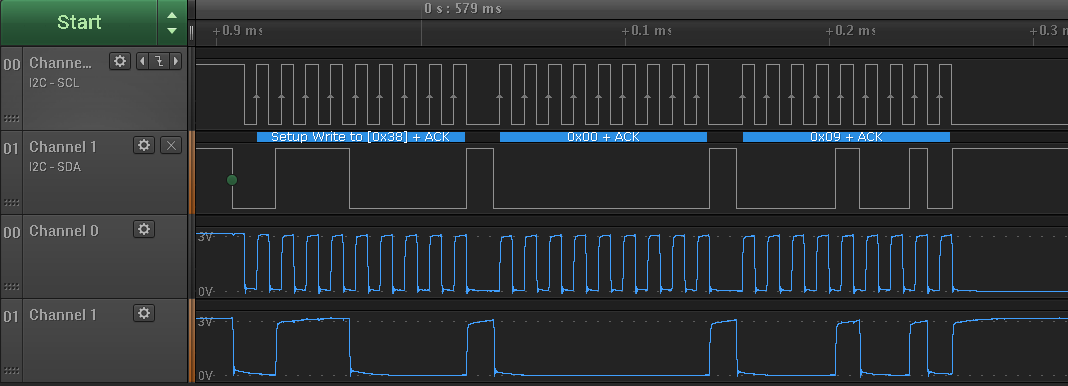Image resolution: width=1068 pixels, height=386 pixels.
Task: Grab the drag handle on analog Channel 0
Action: (11, 287)
